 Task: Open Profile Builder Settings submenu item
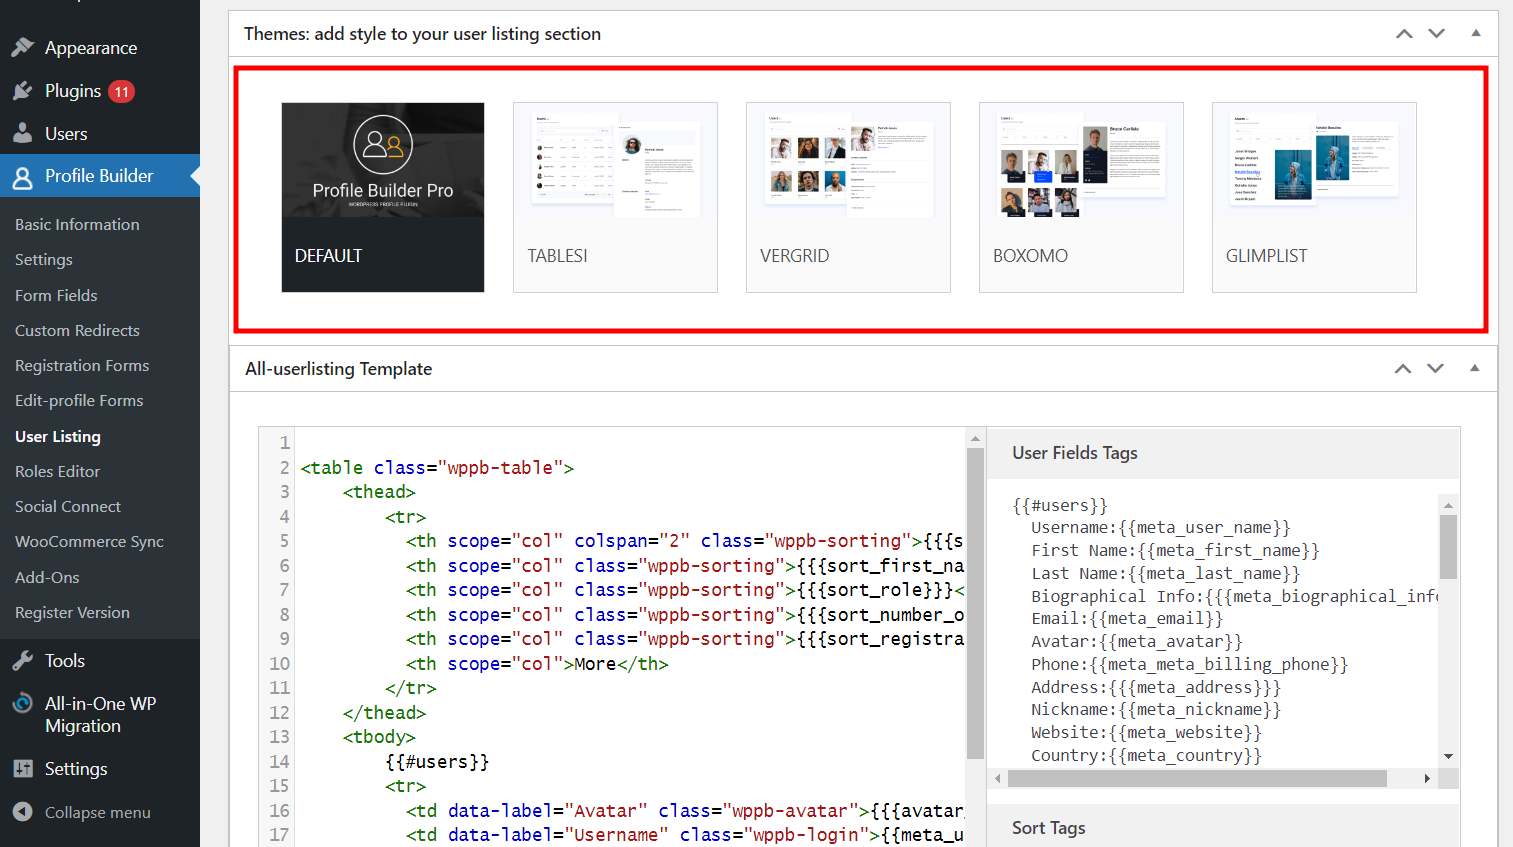click(44, 259)
